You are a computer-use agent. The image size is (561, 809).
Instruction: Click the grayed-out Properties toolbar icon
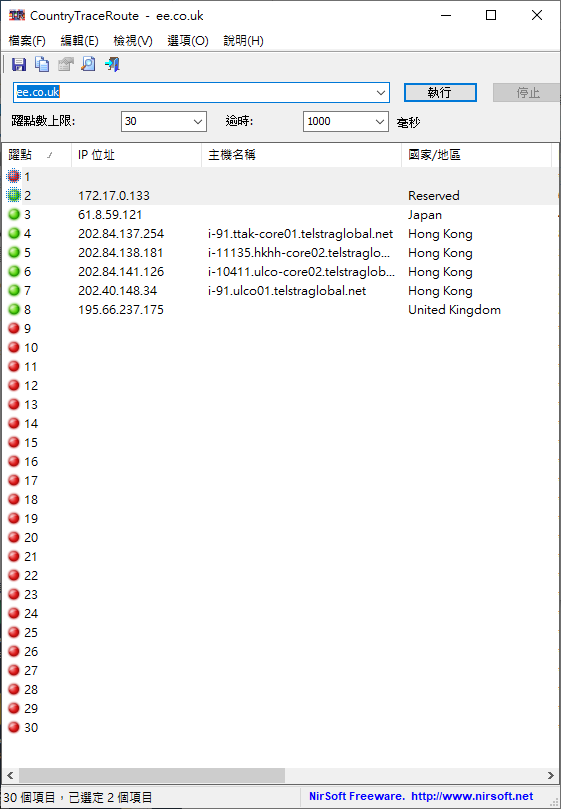(66, 64)
